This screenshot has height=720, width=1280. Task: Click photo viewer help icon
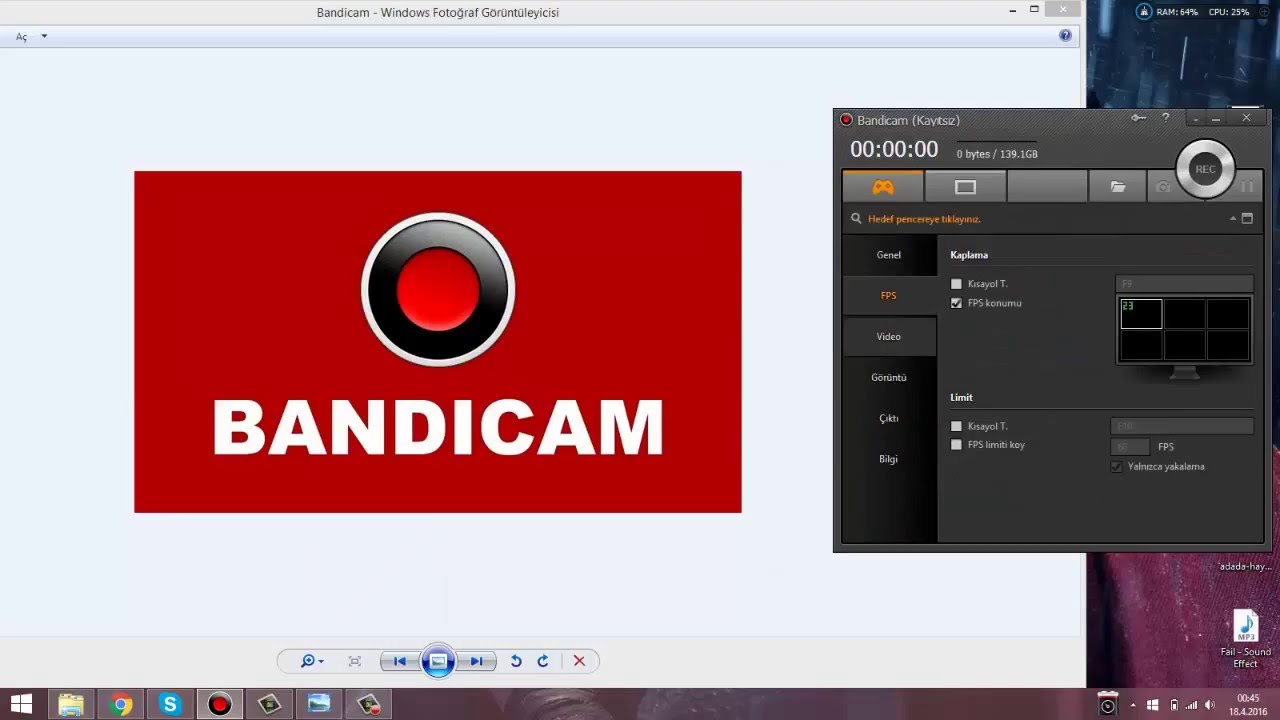coord(1065,35)
